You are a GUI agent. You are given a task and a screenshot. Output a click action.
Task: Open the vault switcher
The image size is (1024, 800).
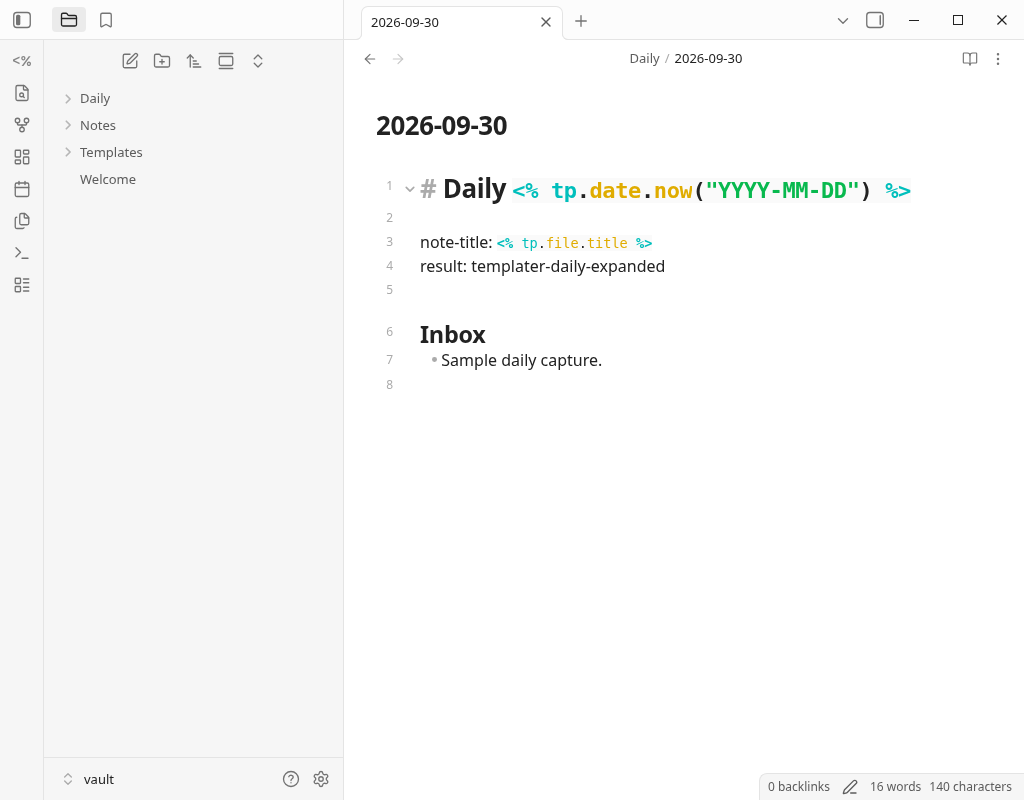[x=88, y=779]
